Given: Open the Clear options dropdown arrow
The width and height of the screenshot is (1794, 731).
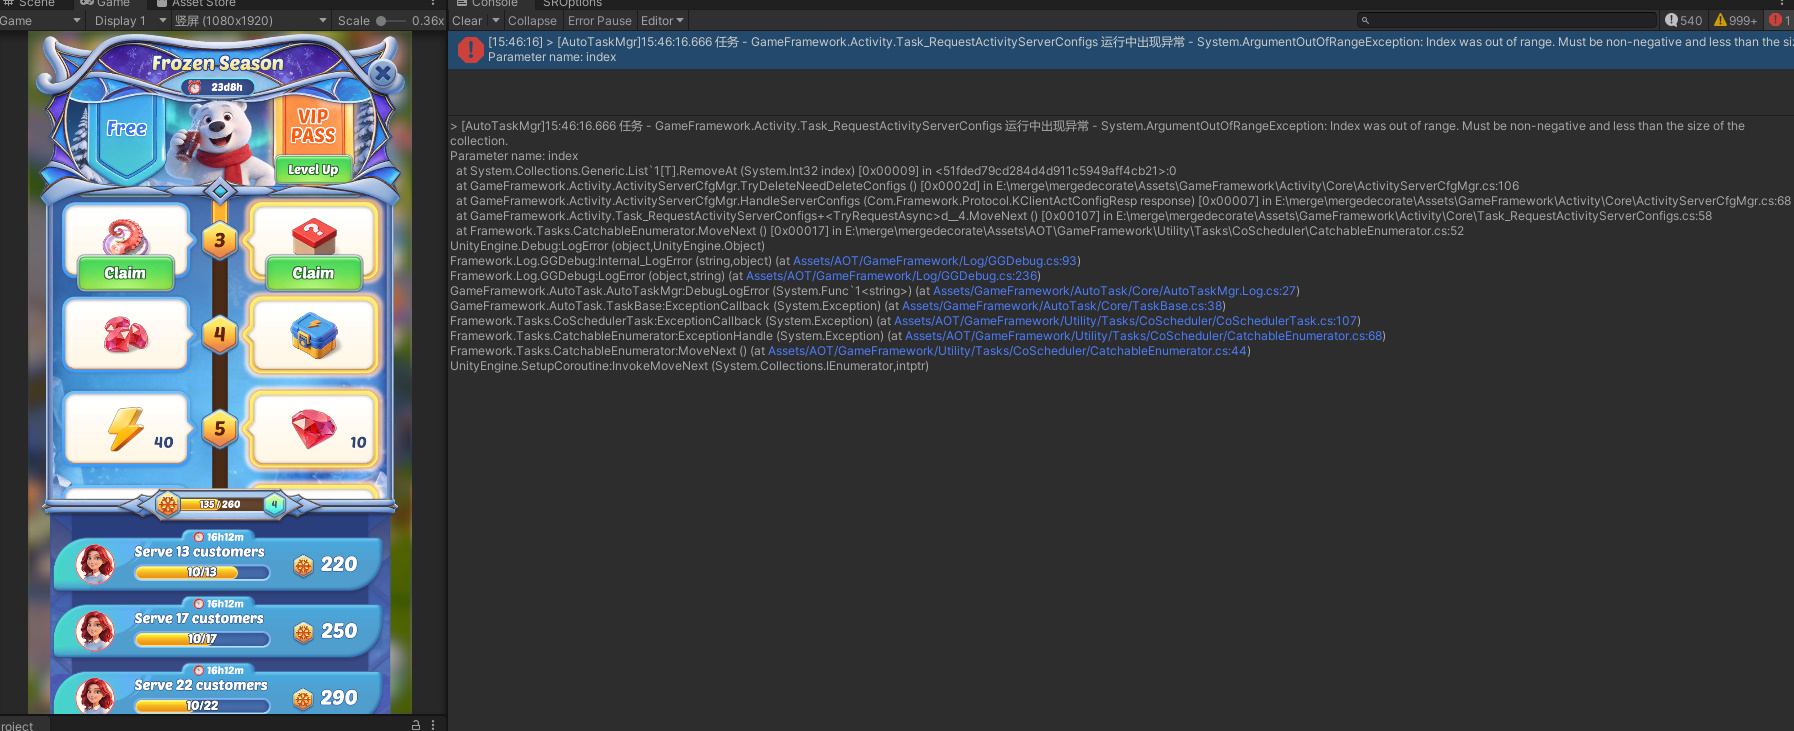Looking at the screenshot, I should click(x=496, y=21).
